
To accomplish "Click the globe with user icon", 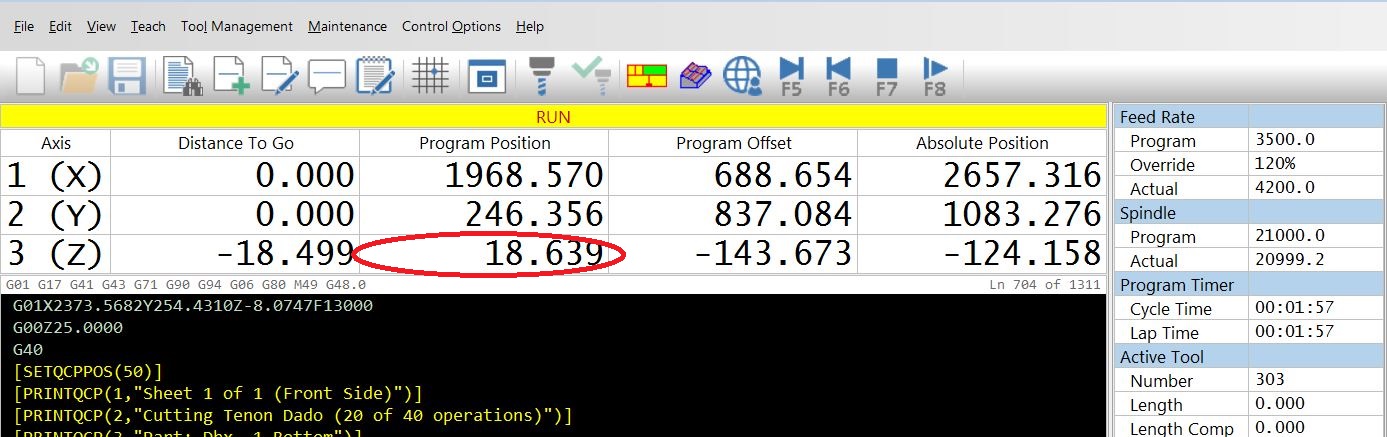I will [743, 76].
